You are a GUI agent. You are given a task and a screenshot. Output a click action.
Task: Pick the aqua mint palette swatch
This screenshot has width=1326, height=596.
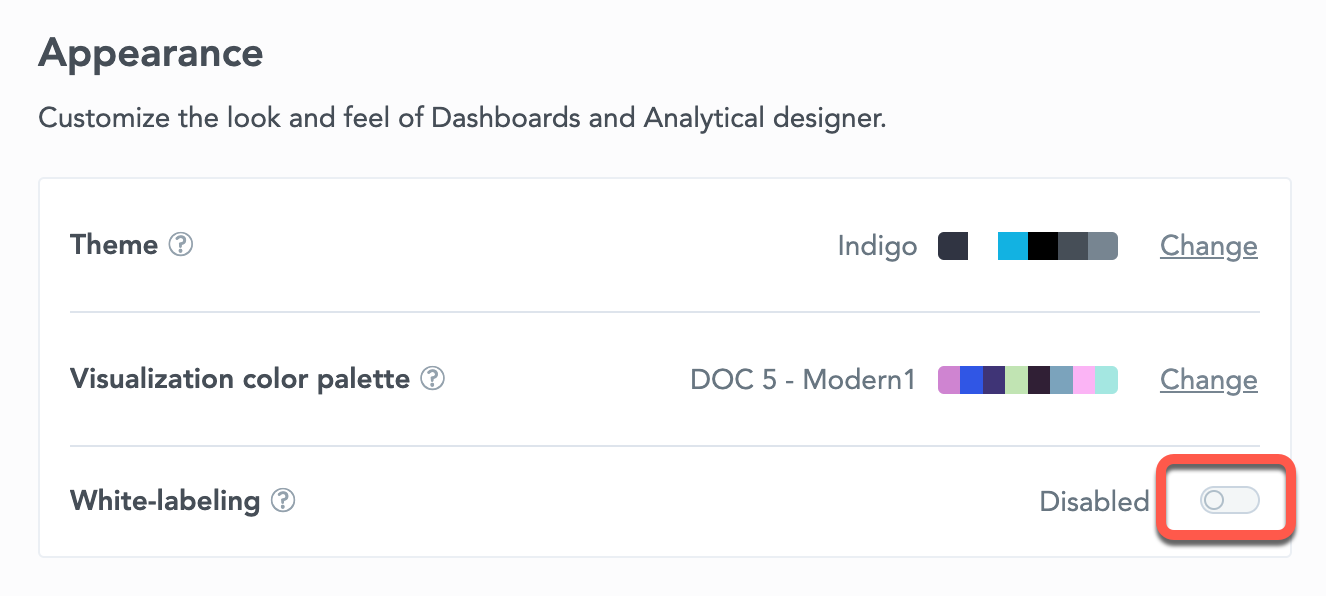click(1107, 380)
